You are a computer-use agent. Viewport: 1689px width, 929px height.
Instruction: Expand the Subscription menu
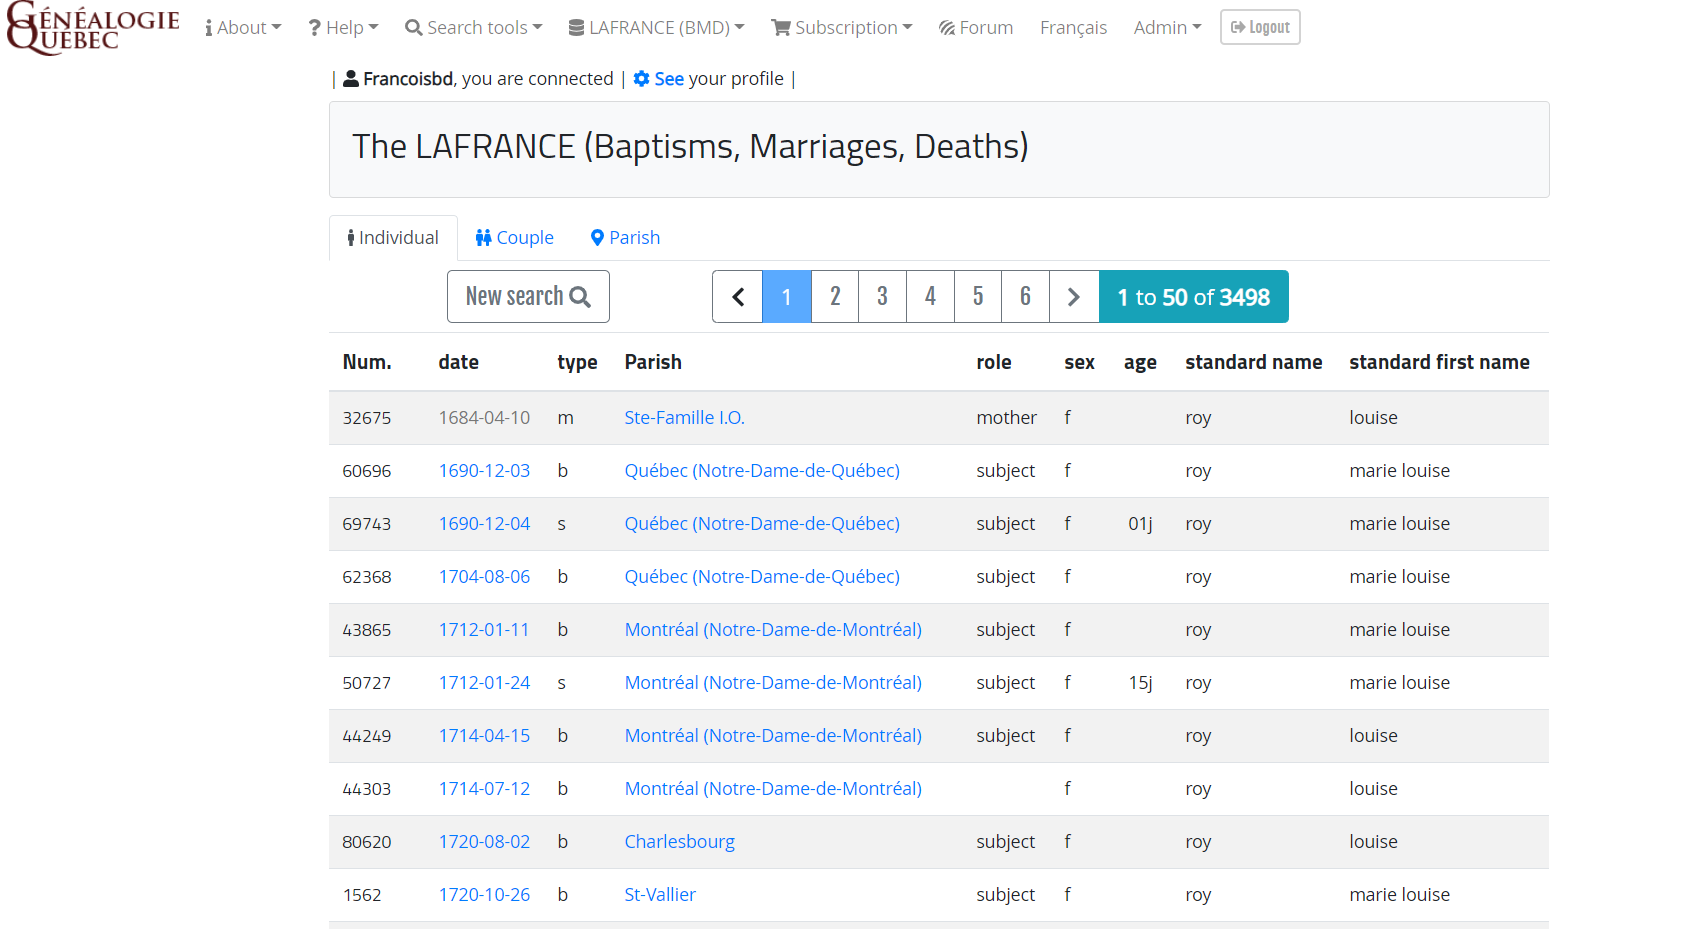(842, 28)
